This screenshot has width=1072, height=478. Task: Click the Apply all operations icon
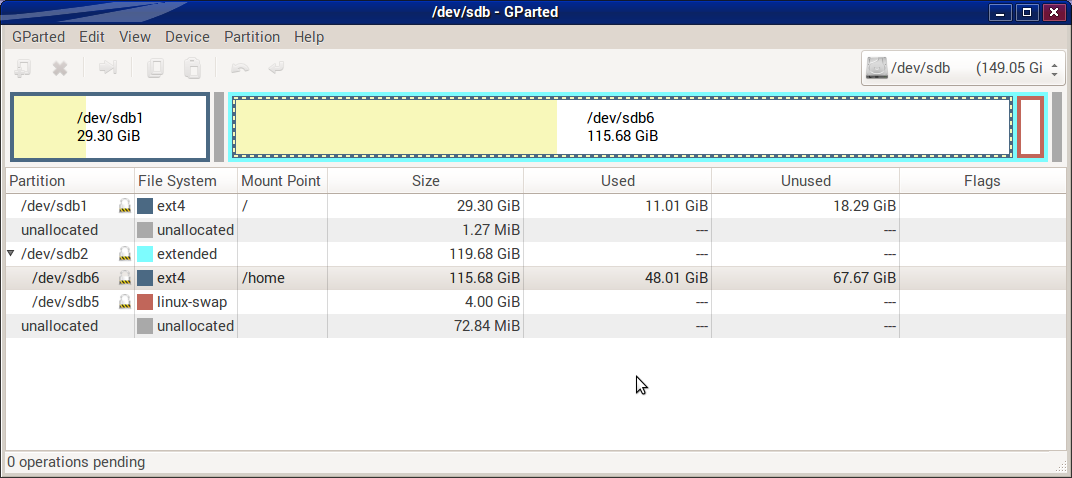point(276,69)
